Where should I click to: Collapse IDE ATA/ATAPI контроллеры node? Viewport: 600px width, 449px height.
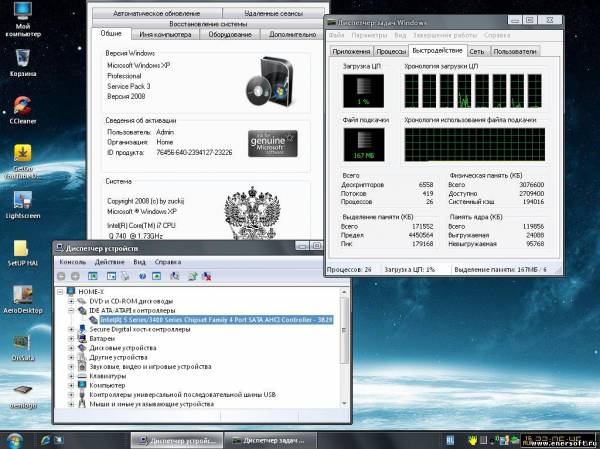(x=71, y=310)
